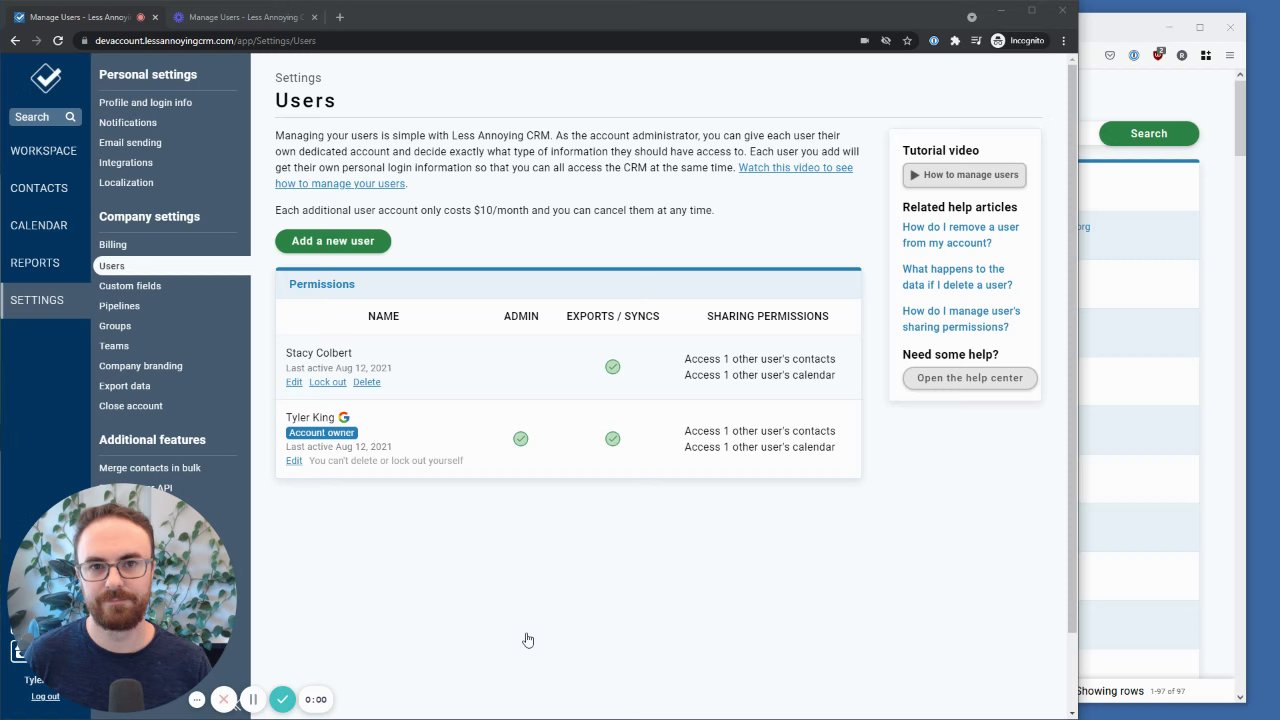1280x720 pixels.
Task: Open Custom fields settings
Action: 130,286
